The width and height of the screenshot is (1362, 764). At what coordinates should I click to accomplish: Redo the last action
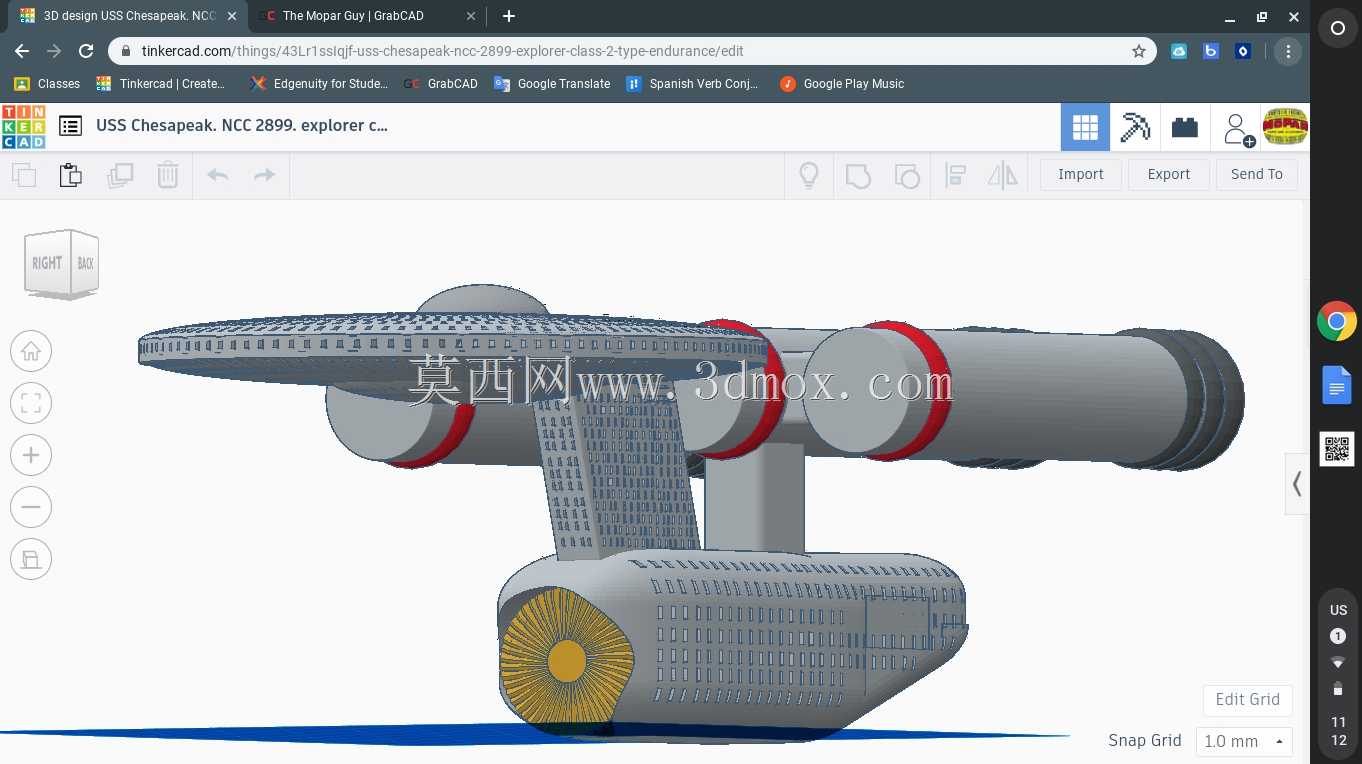coord(264,175)
